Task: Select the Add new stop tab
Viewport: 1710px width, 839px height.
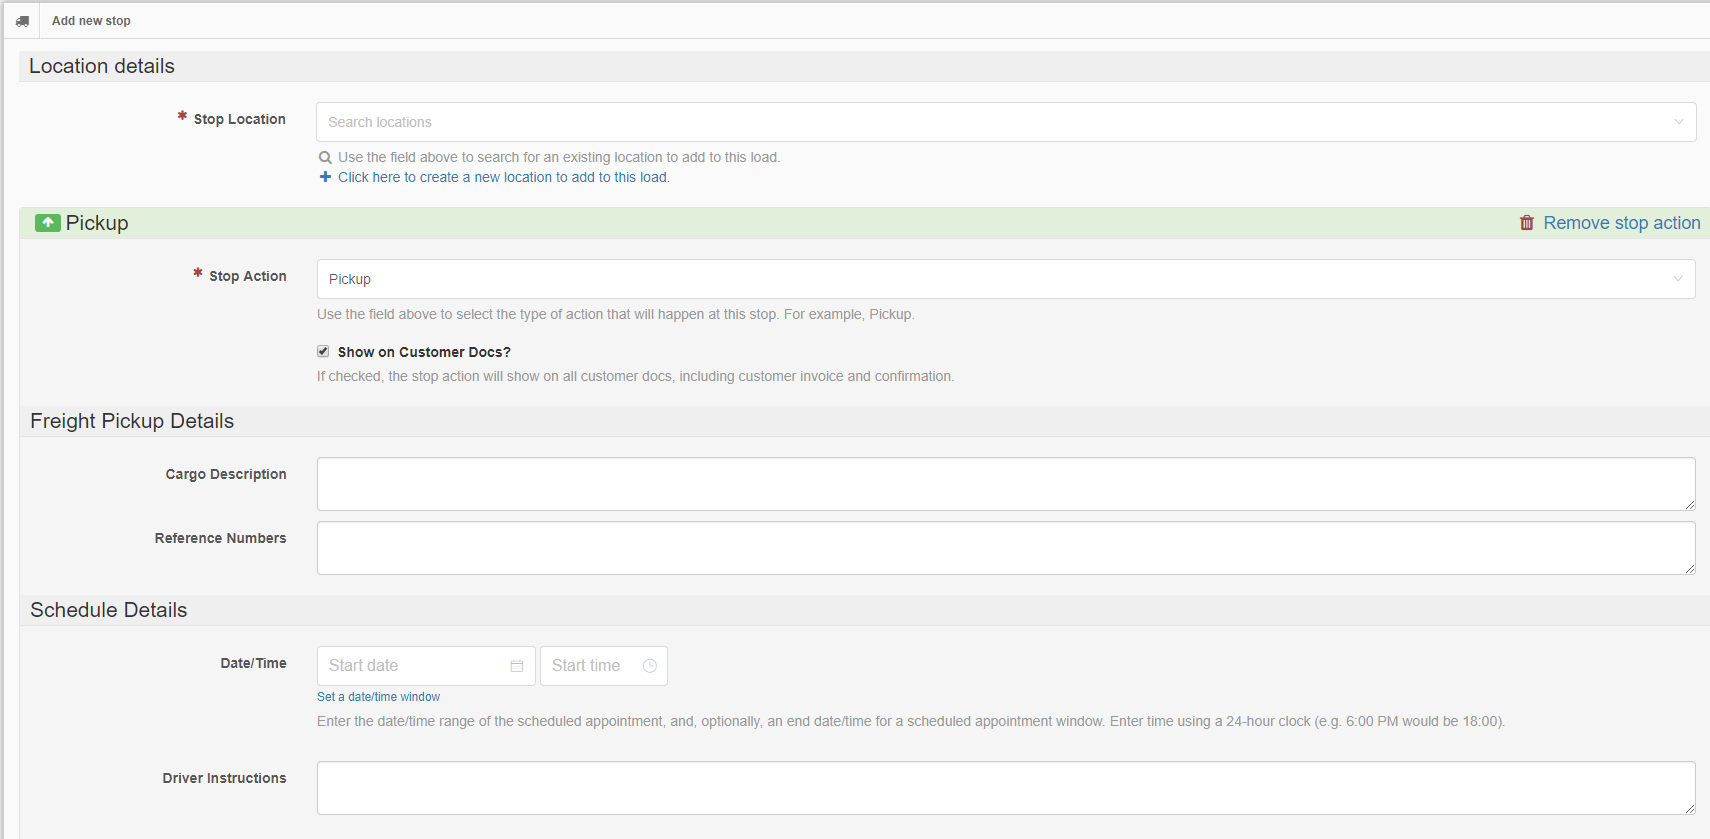Action: point(91,21)
